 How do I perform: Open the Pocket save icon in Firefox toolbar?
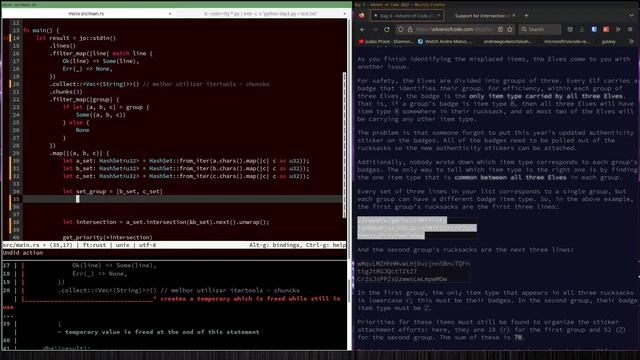570,29
